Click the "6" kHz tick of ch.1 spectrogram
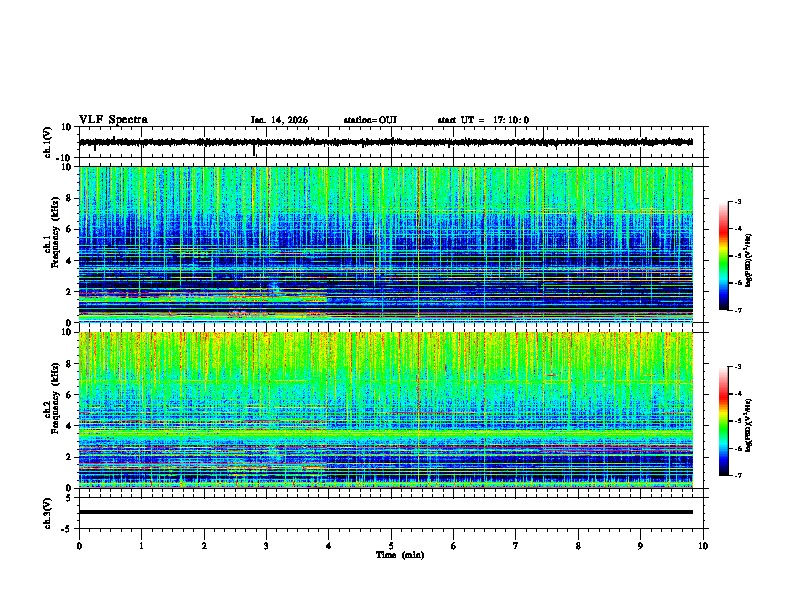This screenshot has height=612, width=792. [x=70, y=229]
